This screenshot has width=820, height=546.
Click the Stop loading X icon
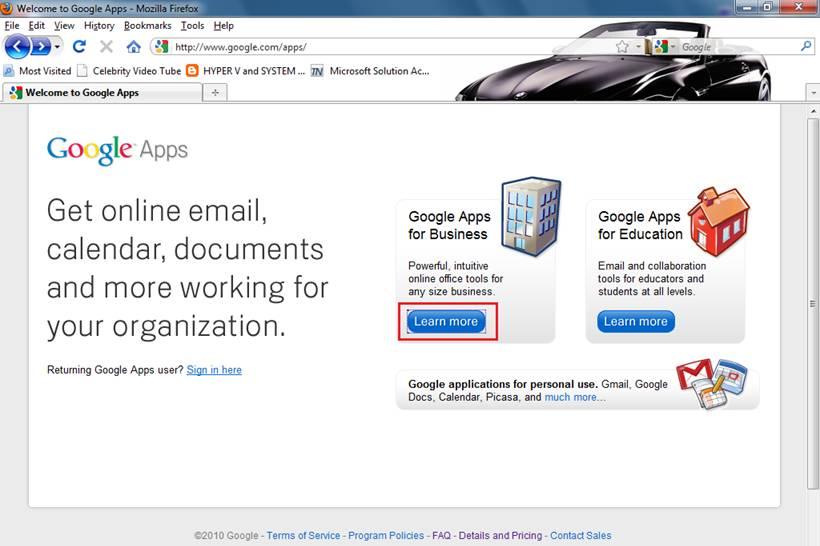click(107, 47)
